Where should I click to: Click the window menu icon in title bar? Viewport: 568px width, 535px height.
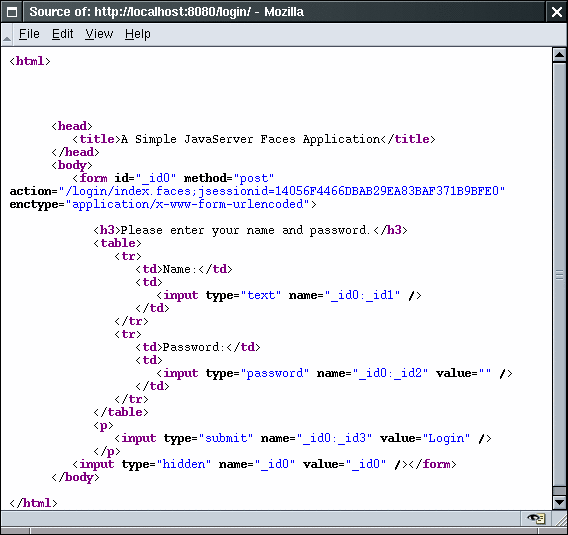point(12,12)
